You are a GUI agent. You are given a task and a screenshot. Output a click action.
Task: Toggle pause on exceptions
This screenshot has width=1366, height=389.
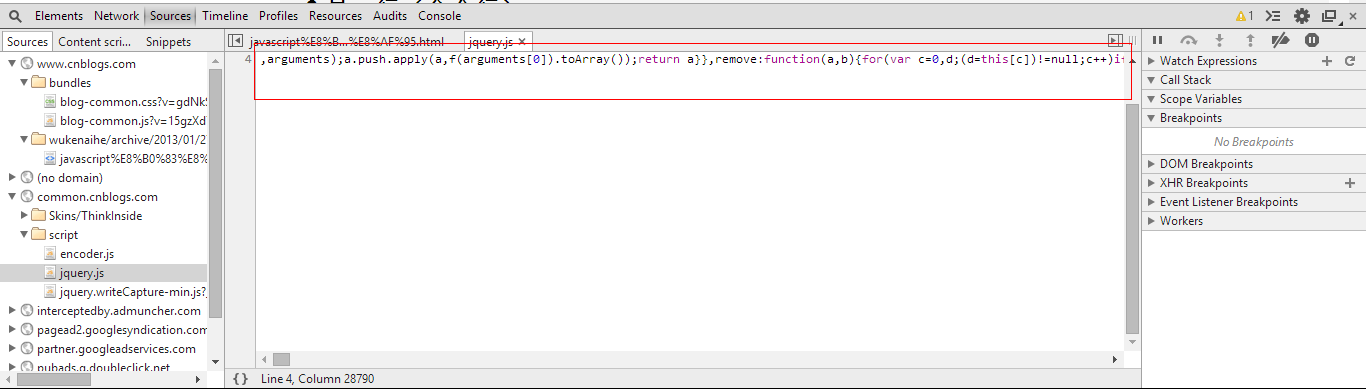point(1311,41)
